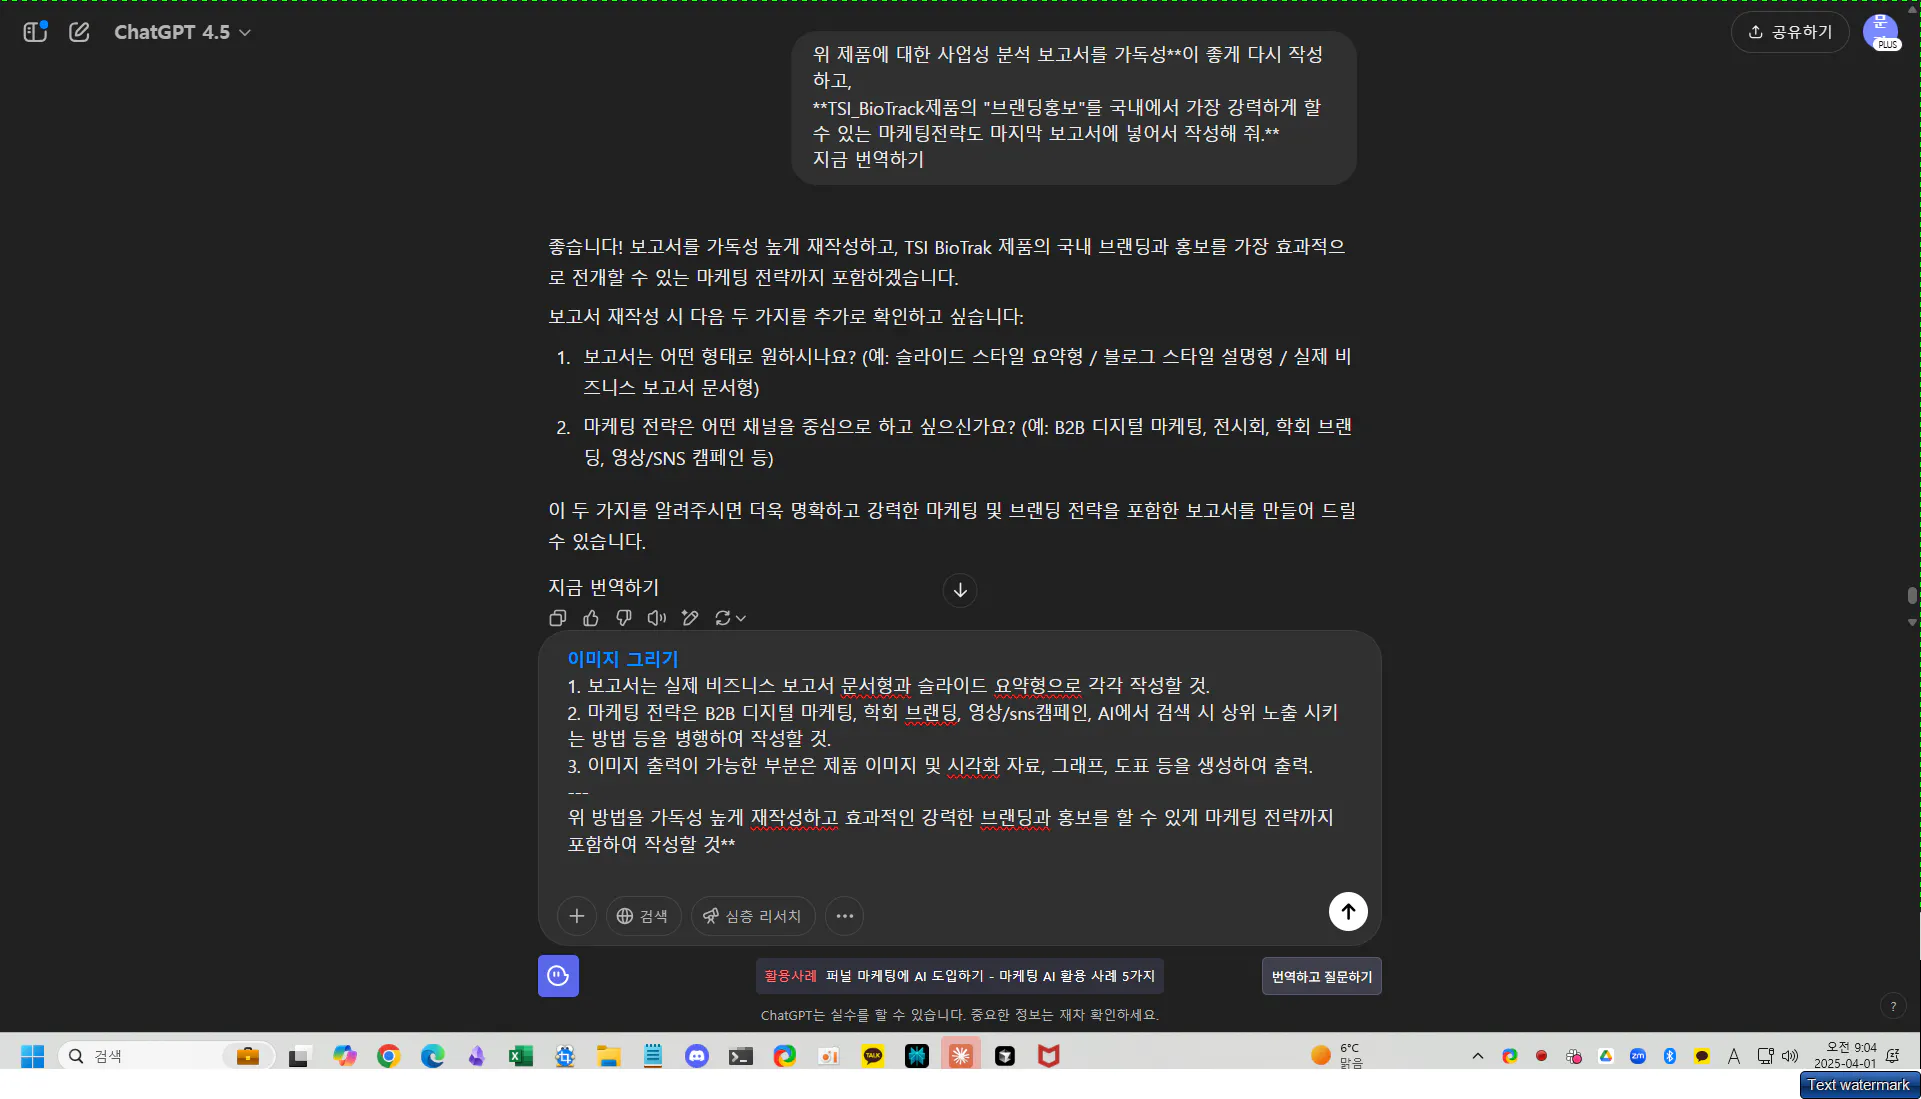This screenshot has height=1099, width=1921.
Task: Open Obsidian from the taskbar
Action: (x=477, y=1056)
